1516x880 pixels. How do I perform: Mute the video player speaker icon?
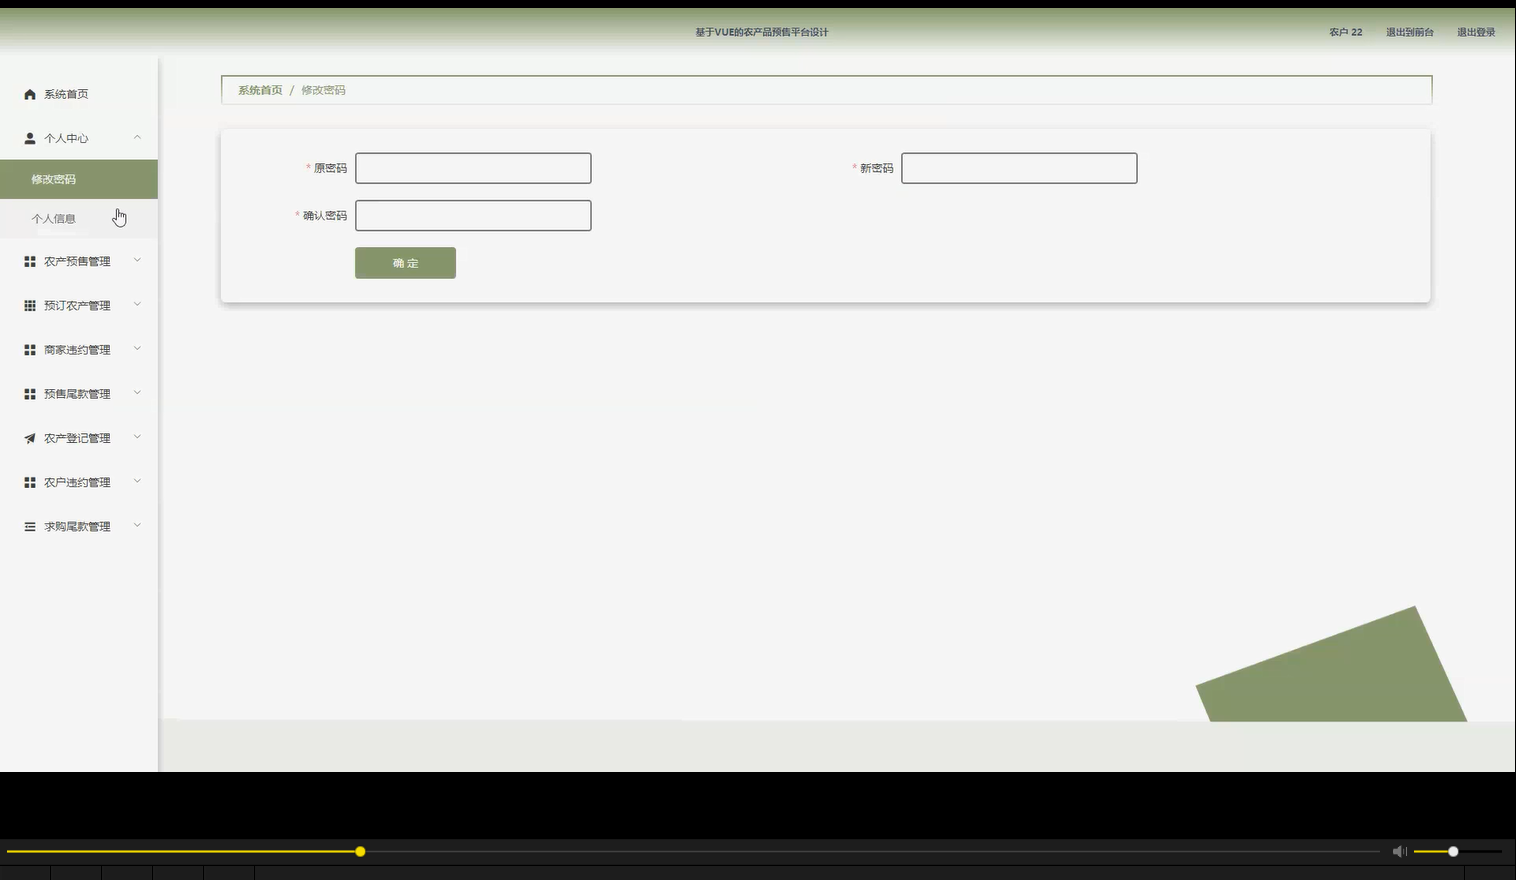(1400, 851)
